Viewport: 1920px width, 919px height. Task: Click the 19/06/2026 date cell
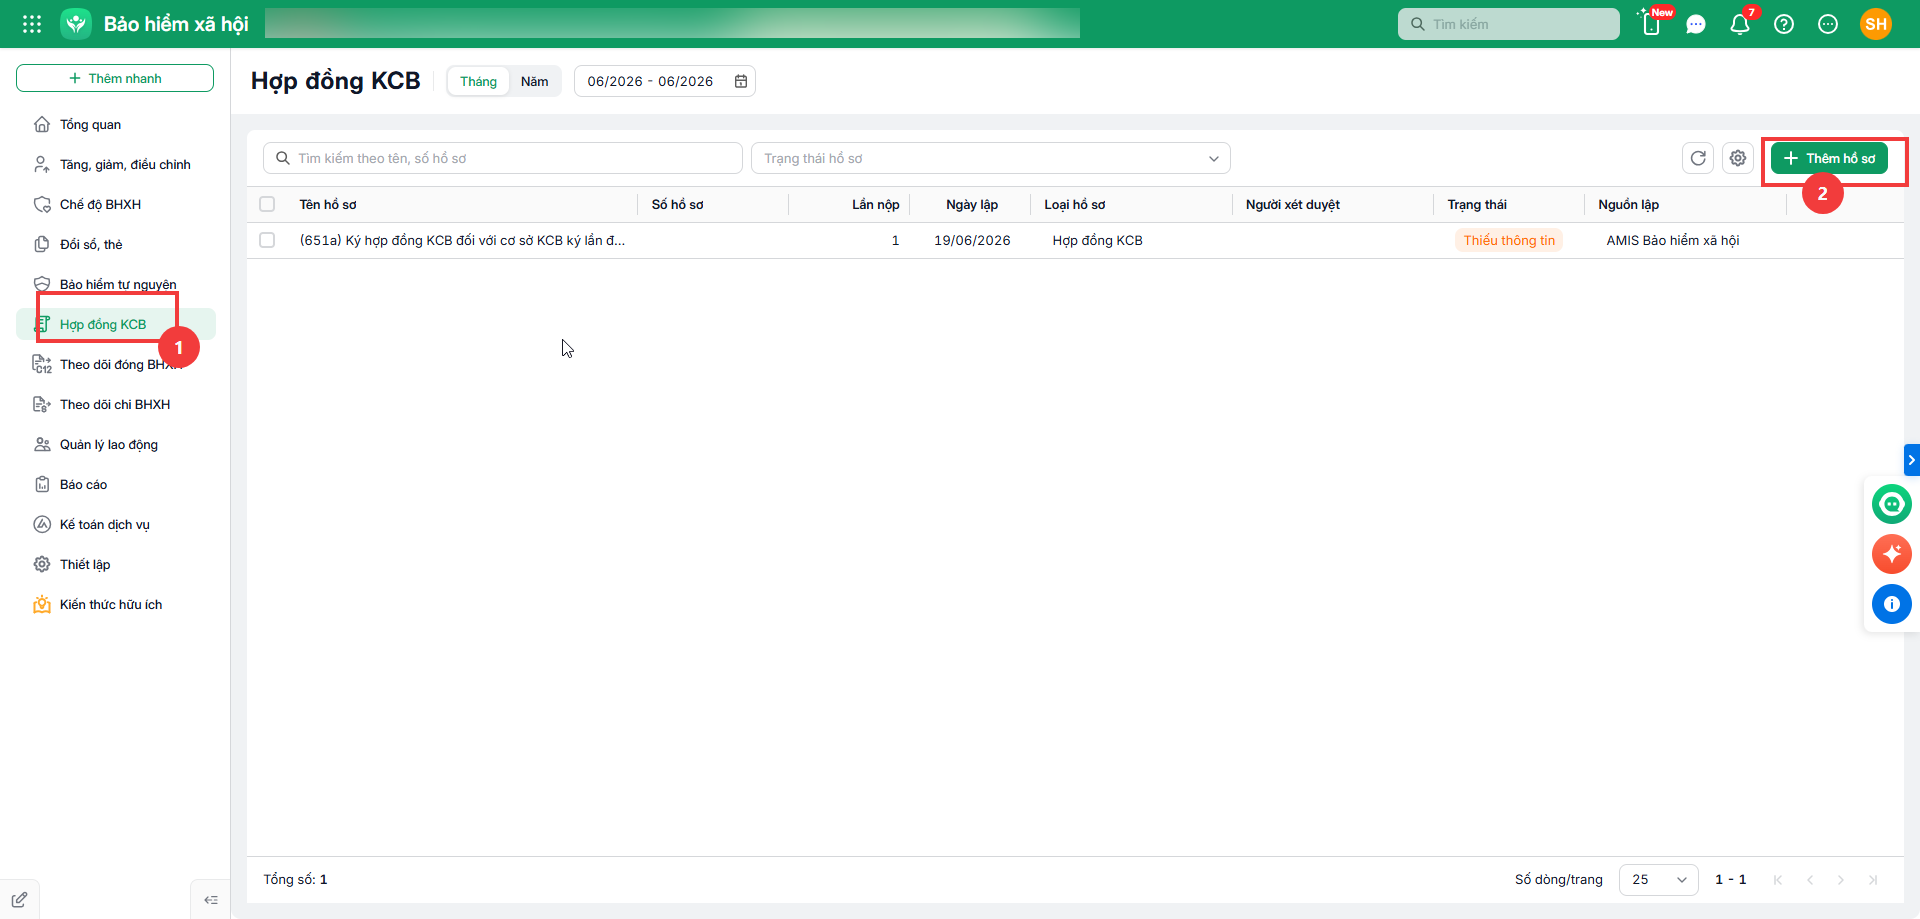(972, 240)
